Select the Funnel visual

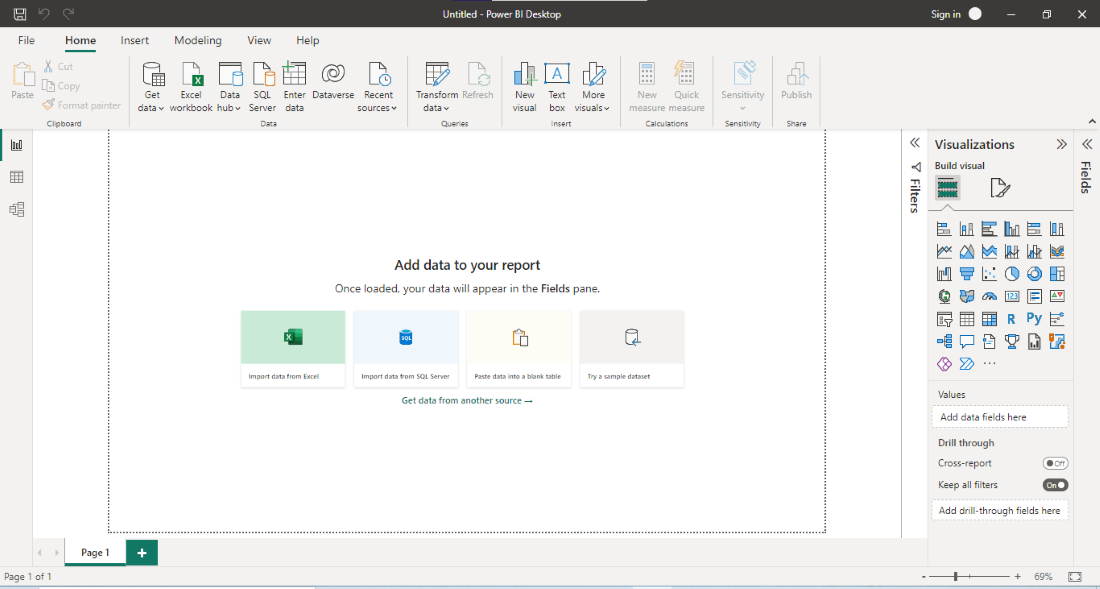tap(967, 273)
